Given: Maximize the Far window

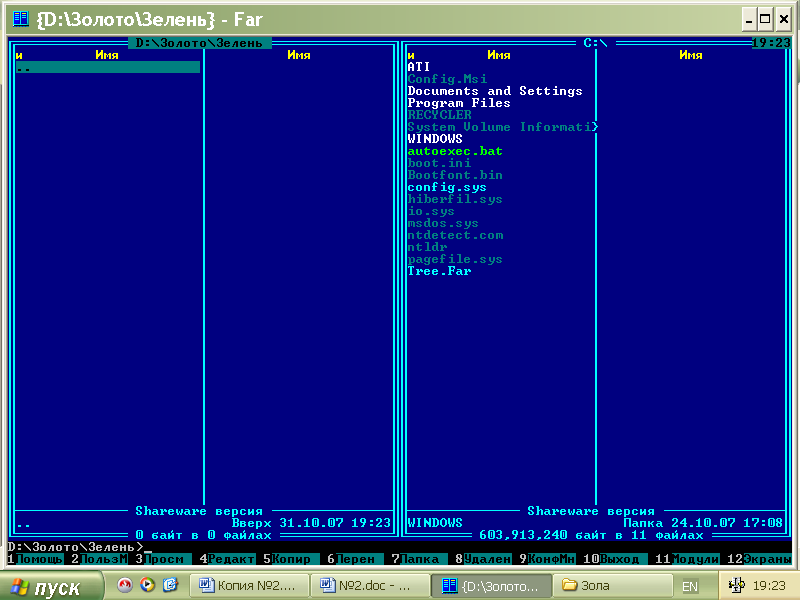Looking at the screenshot, I should [x=765, y=19].
